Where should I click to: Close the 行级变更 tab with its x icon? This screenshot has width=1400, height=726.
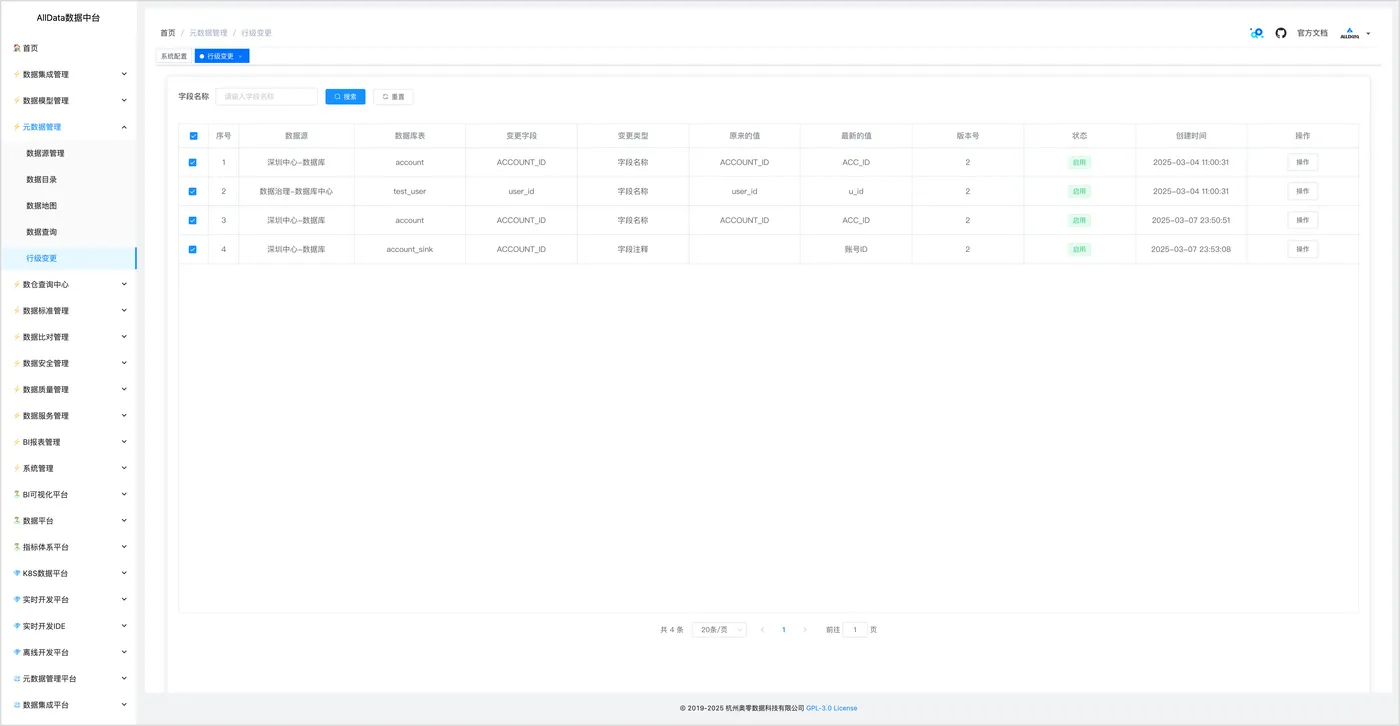click(241, 57)
